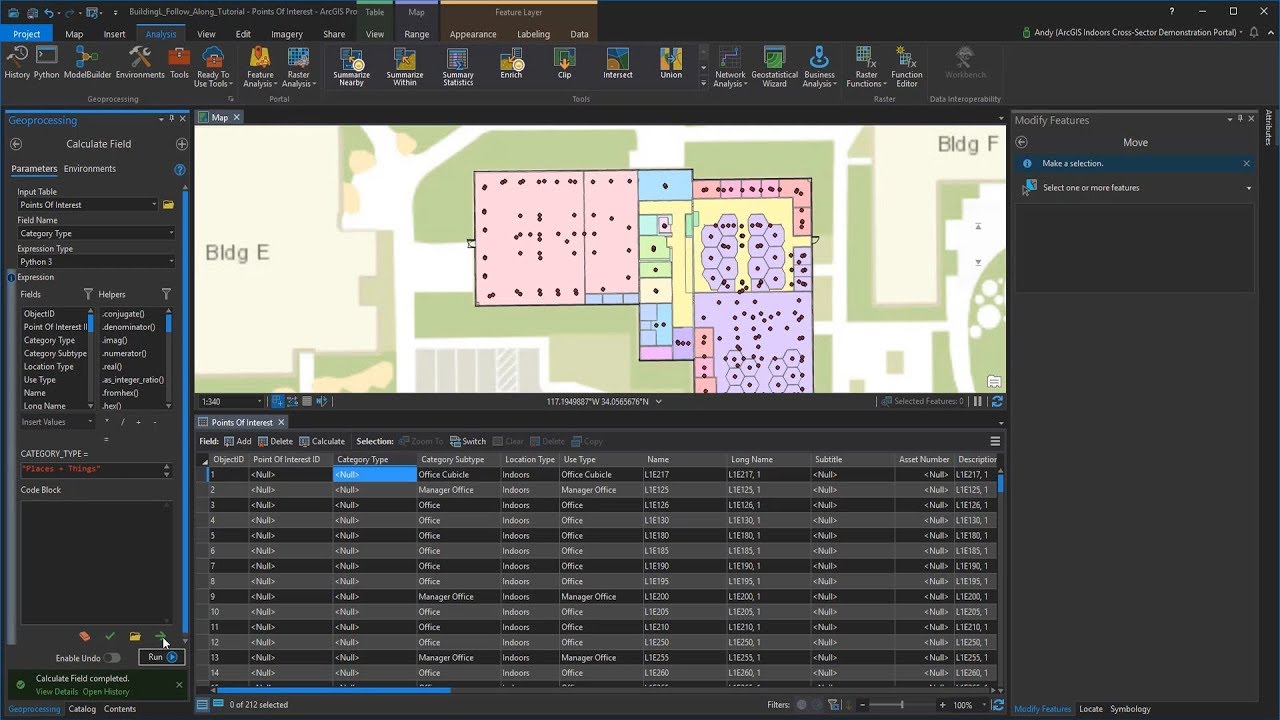This screenshot has height=720, width=1280.
Task: Open the Summary Statistics tool
Action: [458, 67]
